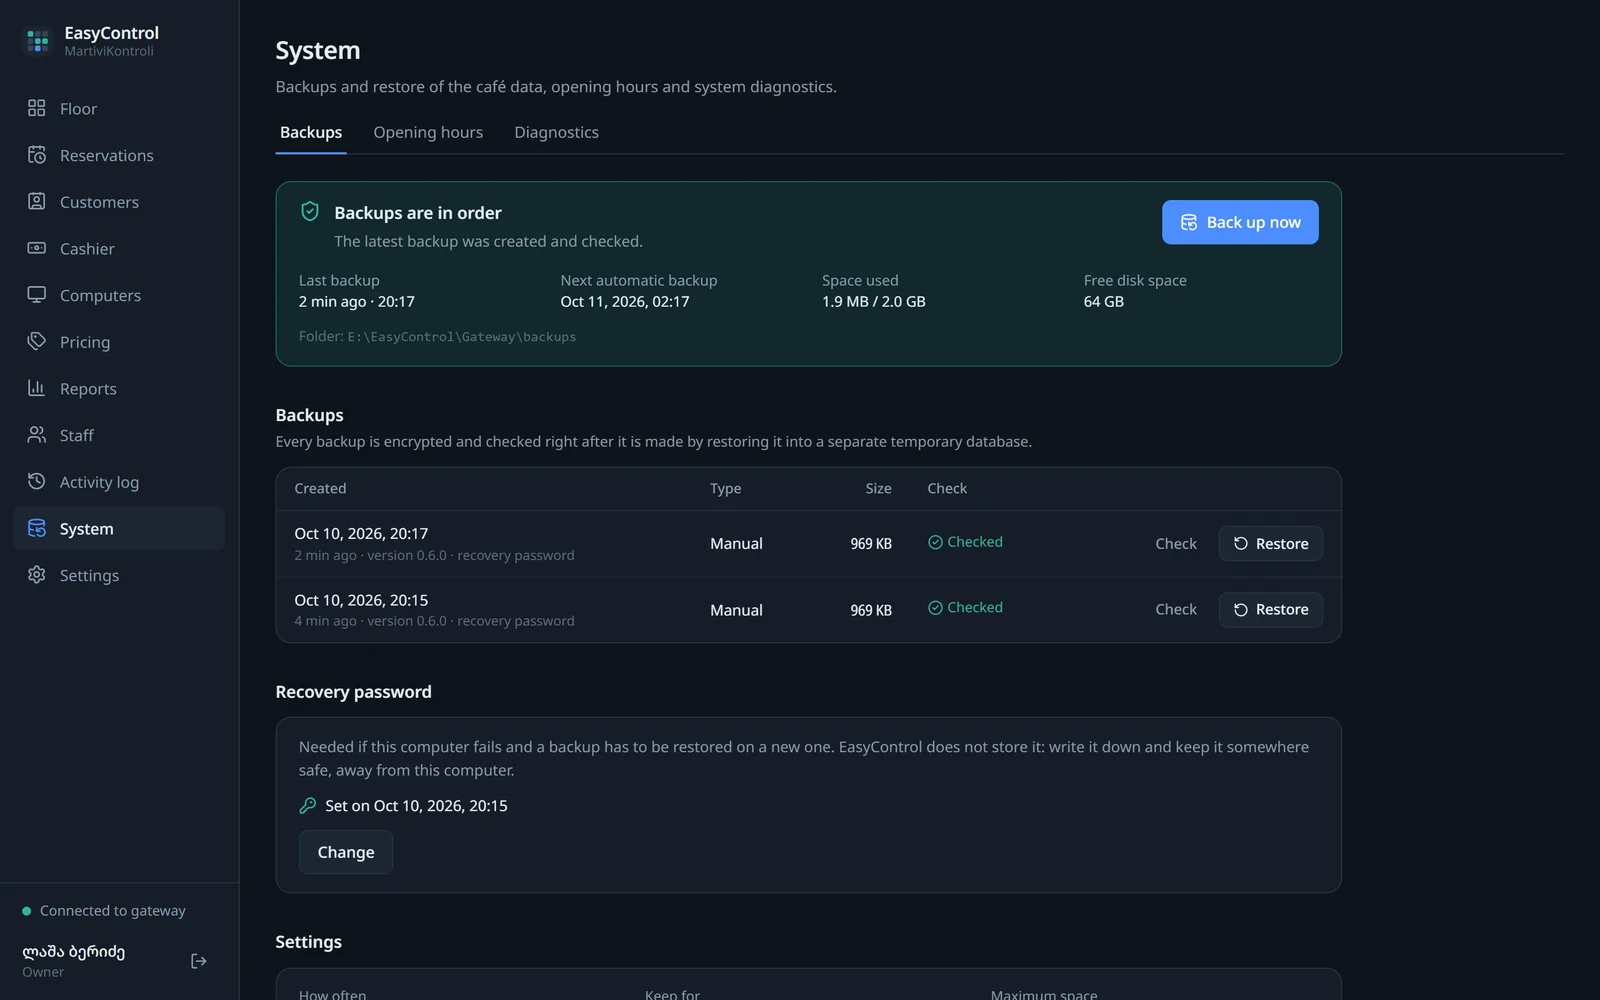Screen dimensions: 1600x1000
Task: Open Pricing via its tag icon
Action: click(x=37, y=341)
